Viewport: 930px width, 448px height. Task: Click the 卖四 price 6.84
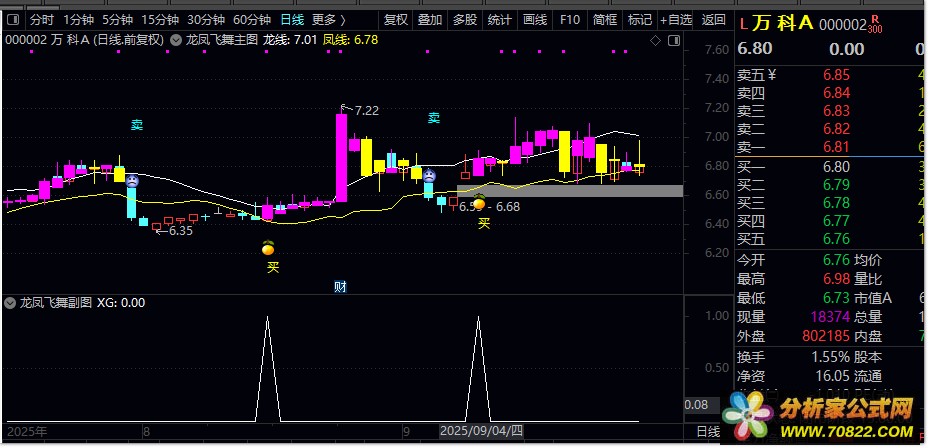(x=836, y=93)
